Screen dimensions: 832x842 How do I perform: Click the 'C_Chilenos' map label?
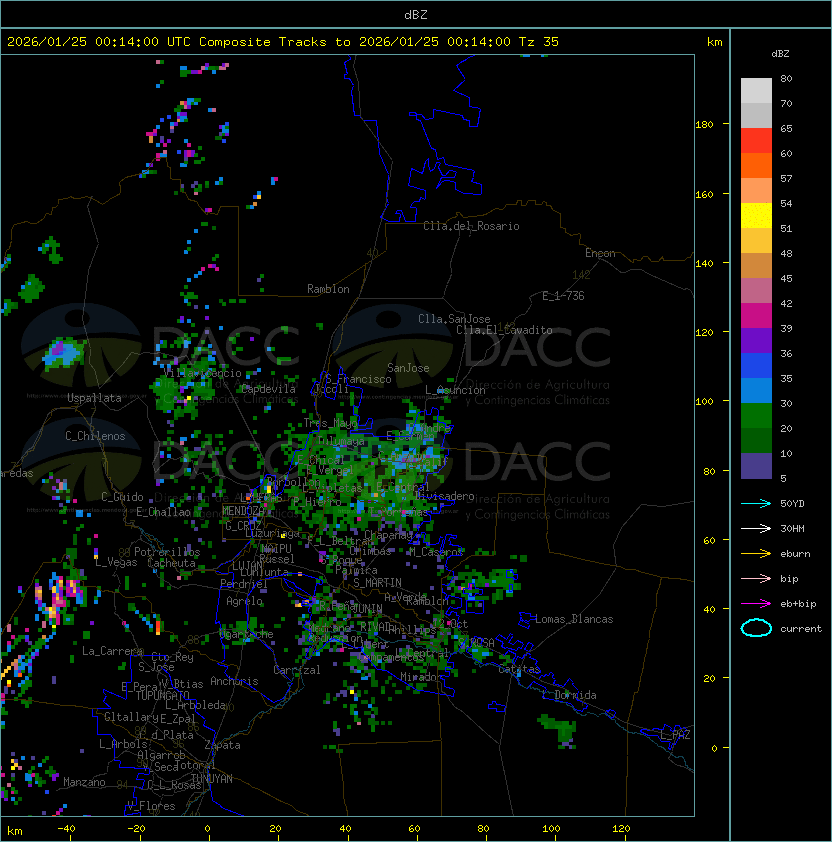[x=95, y=436]
